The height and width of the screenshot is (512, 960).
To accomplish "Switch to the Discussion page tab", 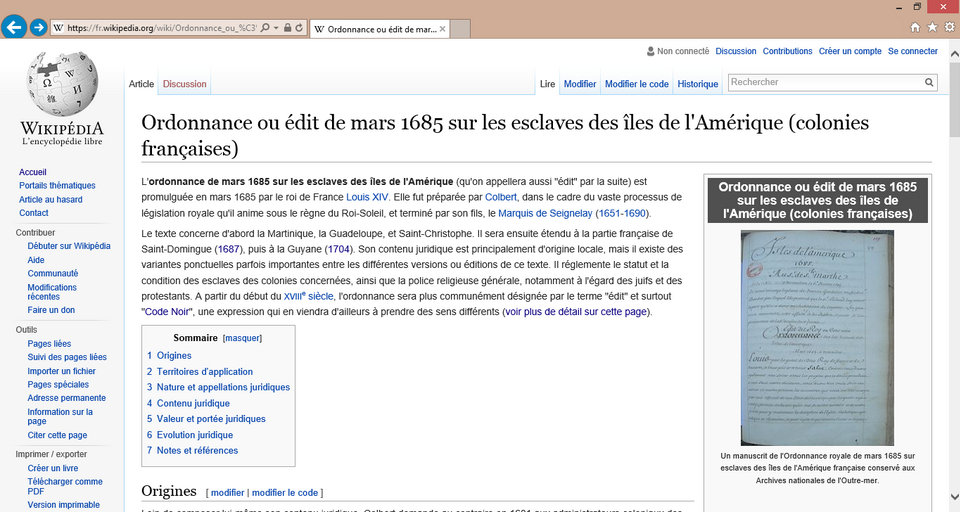I will point(184,84).
